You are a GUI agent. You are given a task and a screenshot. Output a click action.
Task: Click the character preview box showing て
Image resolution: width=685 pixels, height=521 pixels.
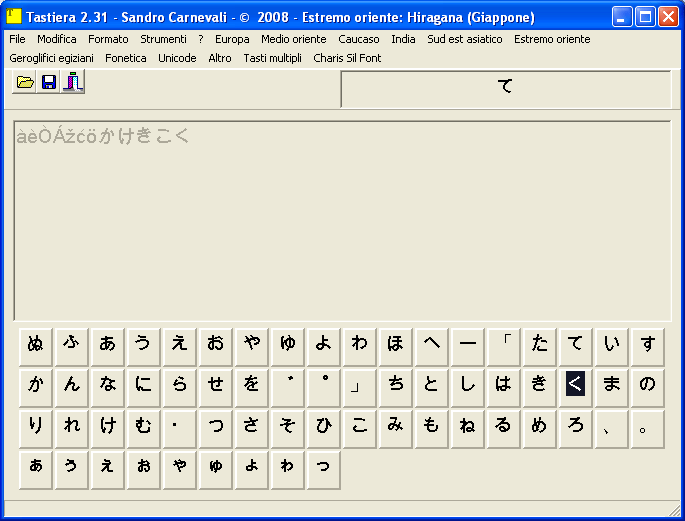(x=506, y=89)
